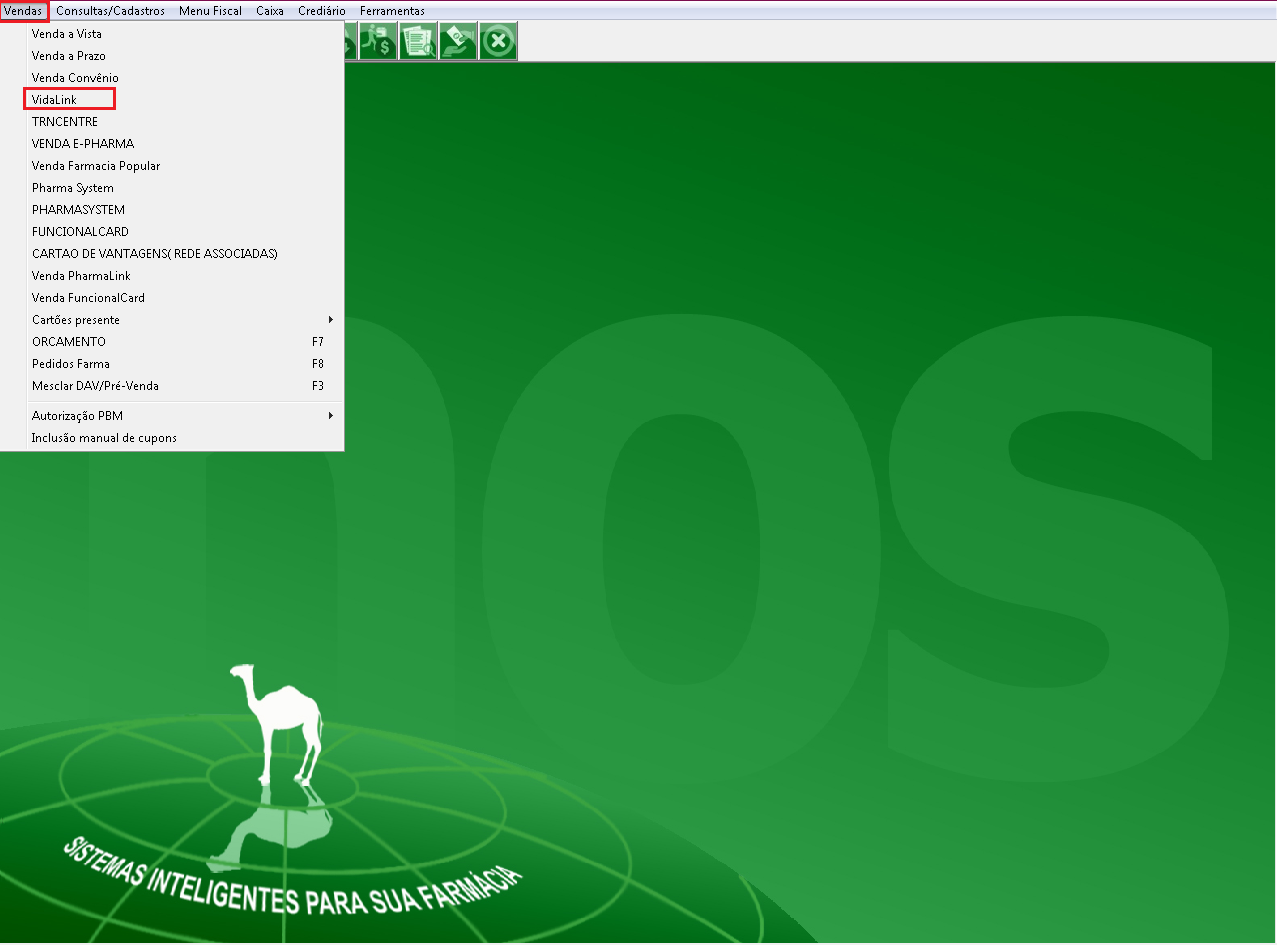Choose CARTAO DE VANTAGENS menu entry
This screenshot has height=945, width=1277.
coord(154,254)
